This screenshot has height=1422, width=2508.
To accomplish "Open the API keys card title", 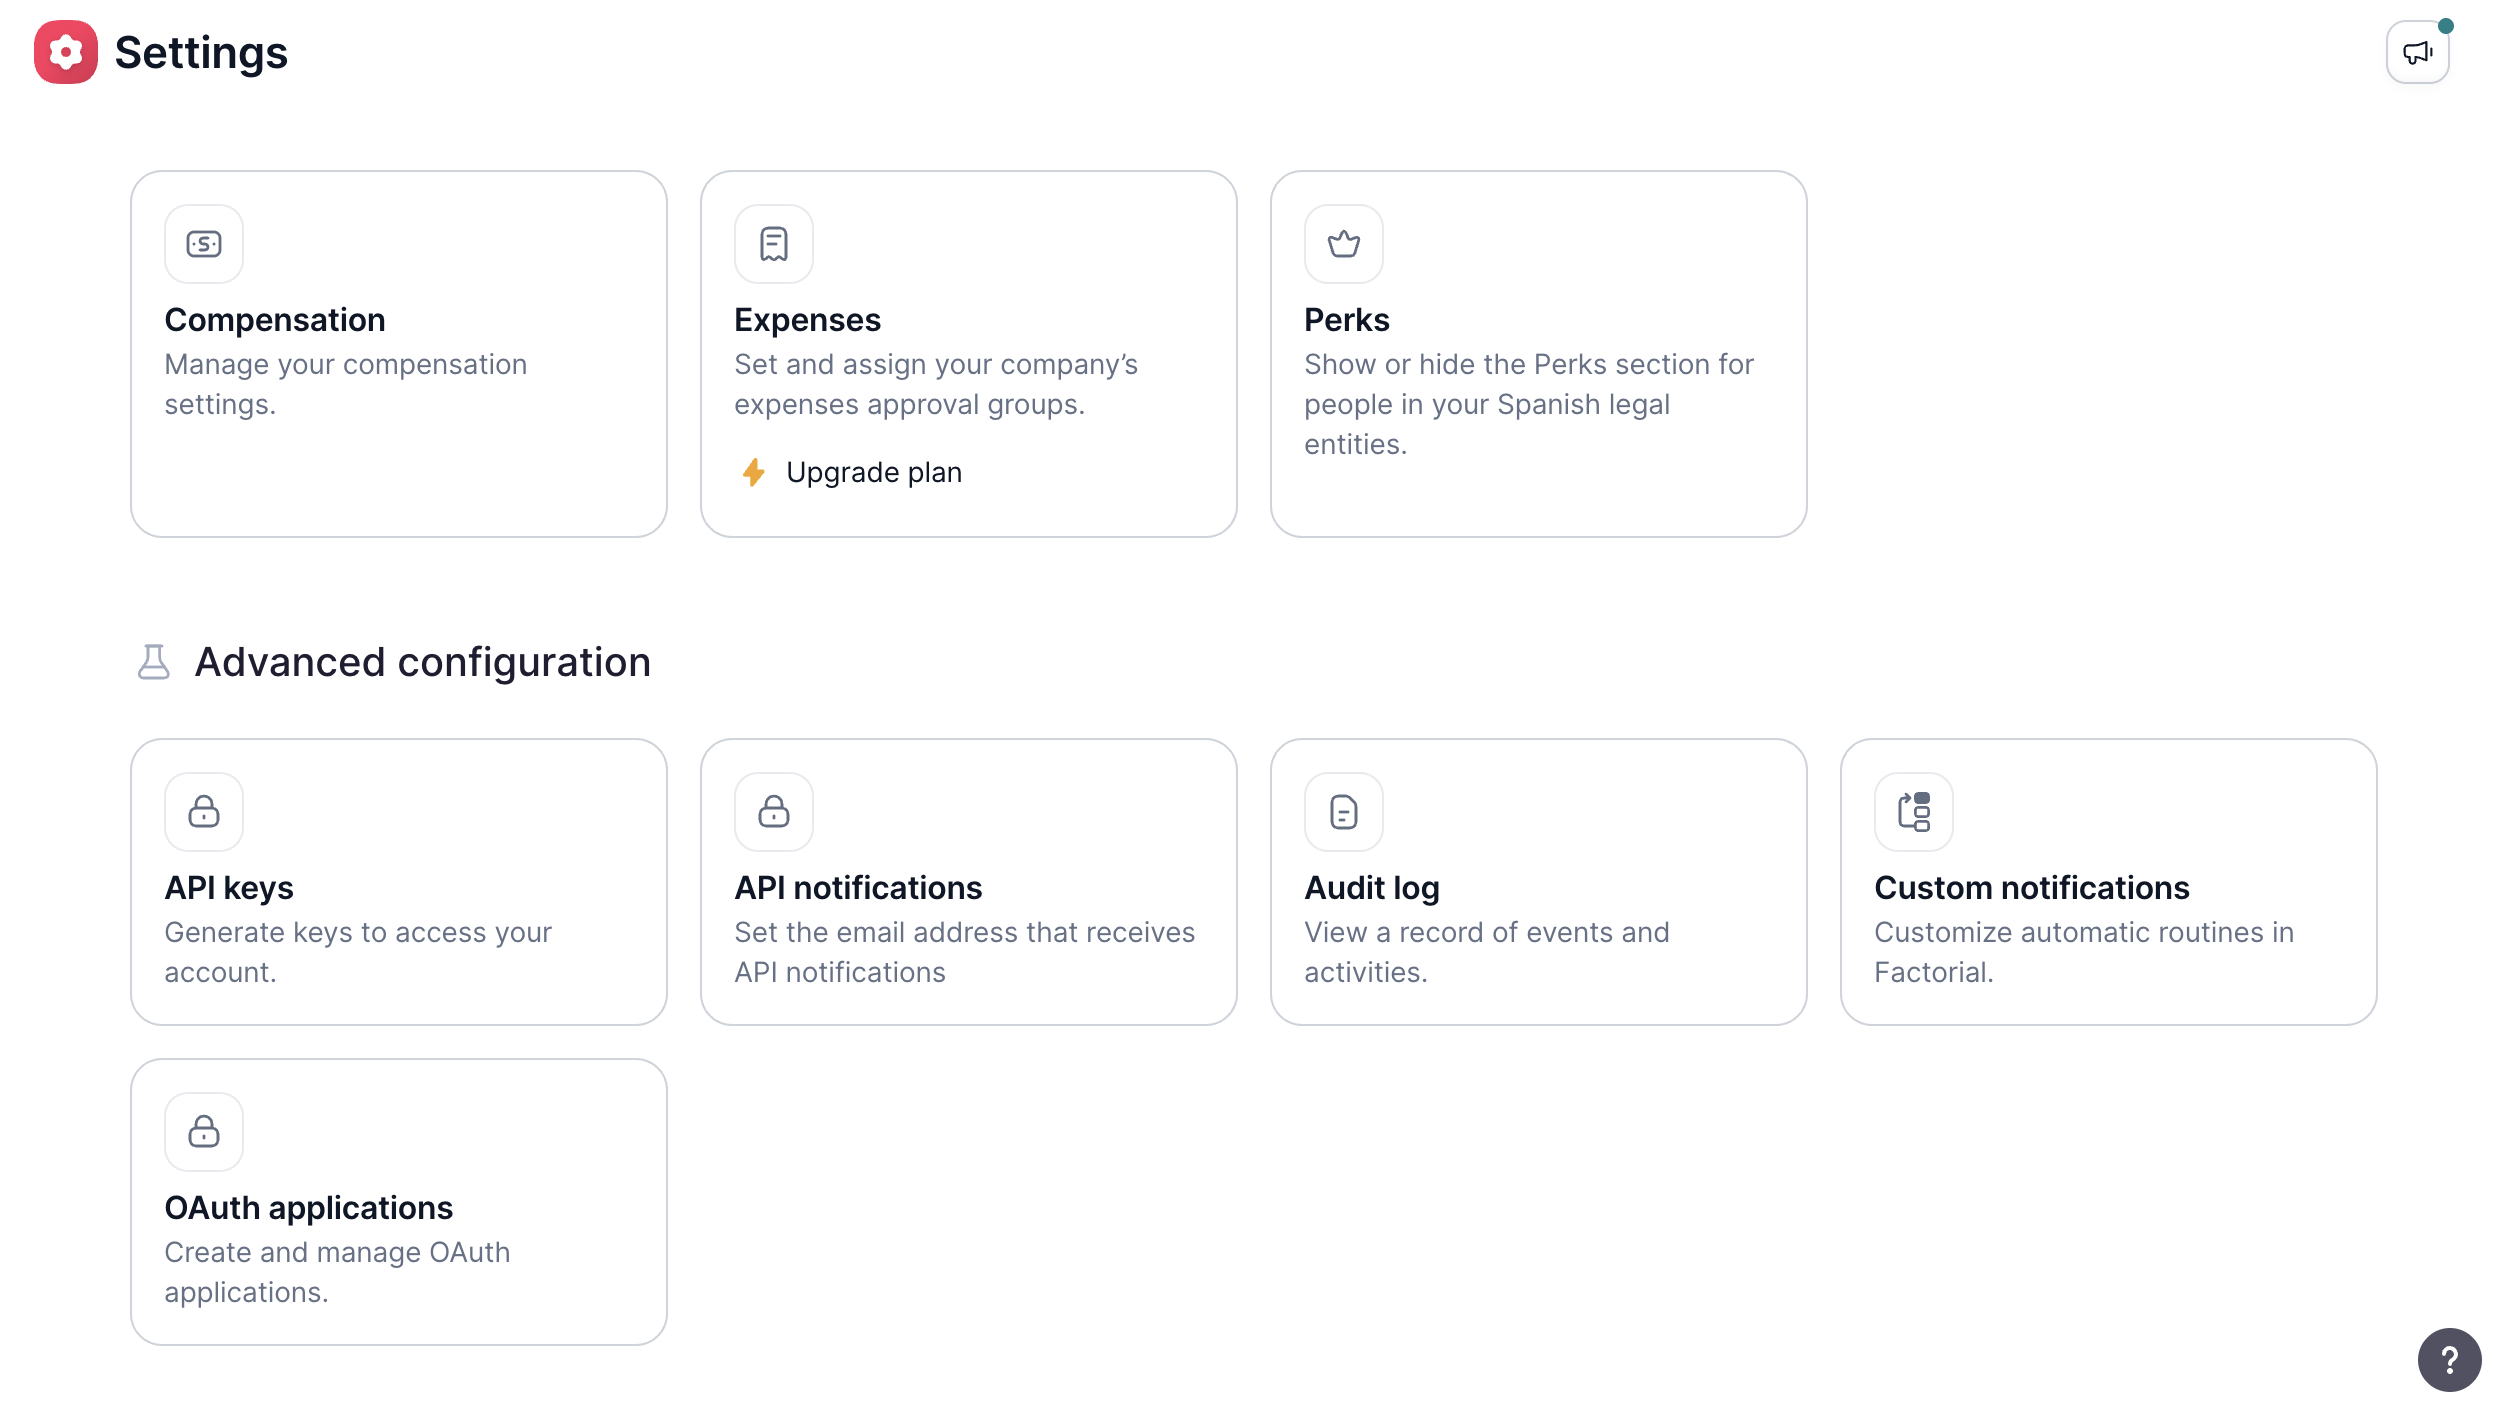I will click(x=229, y=888).
